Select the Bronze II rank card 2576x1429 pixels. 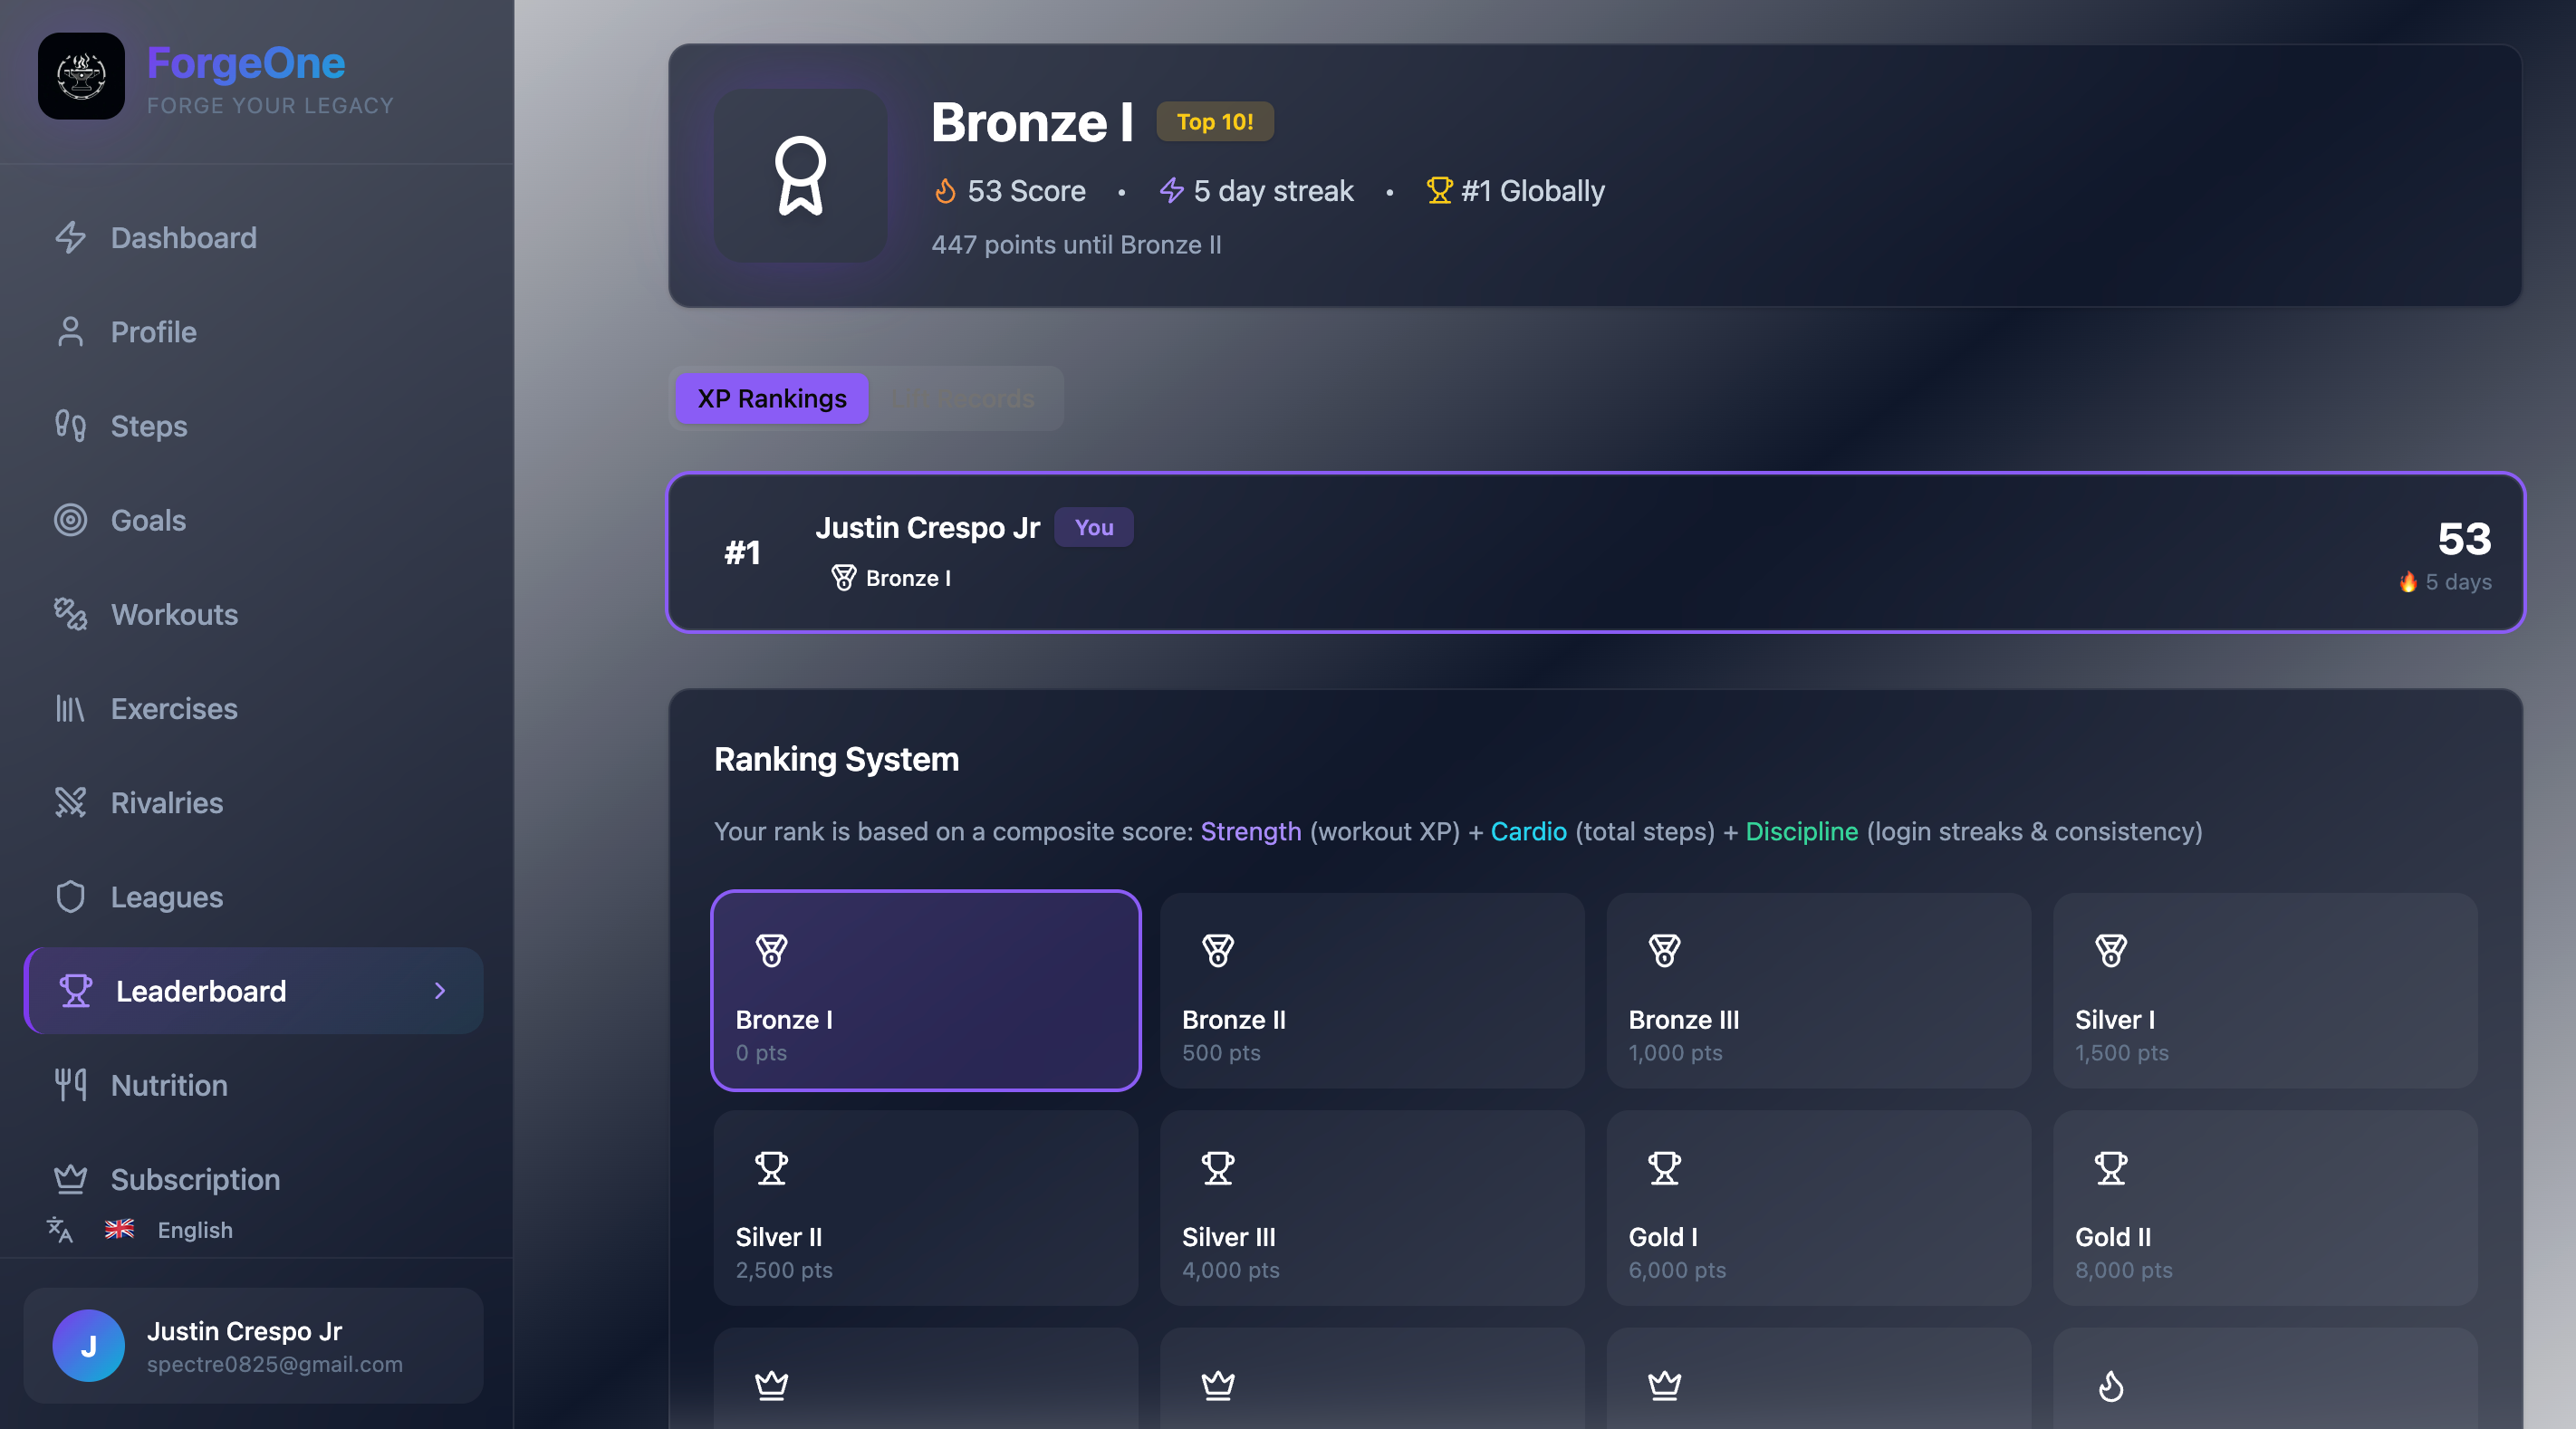[x=1372, y=991]
